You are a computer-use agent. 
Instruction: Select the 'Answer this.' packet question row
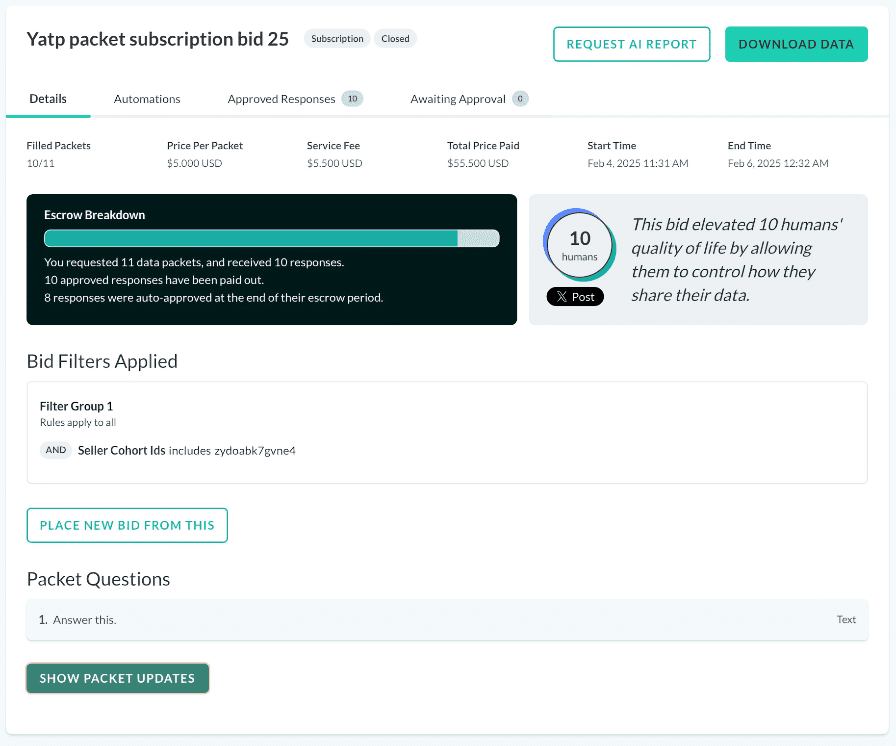(447, 620)
